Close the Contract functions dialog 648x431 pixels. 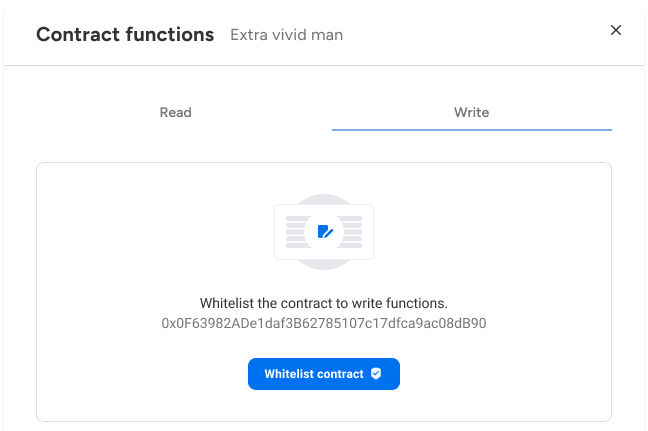pyautogui.click(x=616, y=30)
